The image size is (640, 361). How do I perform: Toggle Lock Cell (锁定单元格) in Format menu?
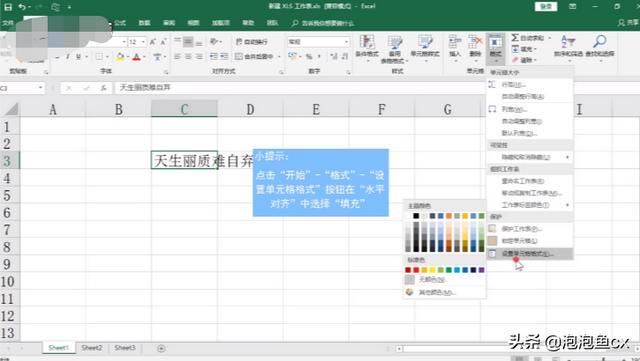[x=519, y=241]
